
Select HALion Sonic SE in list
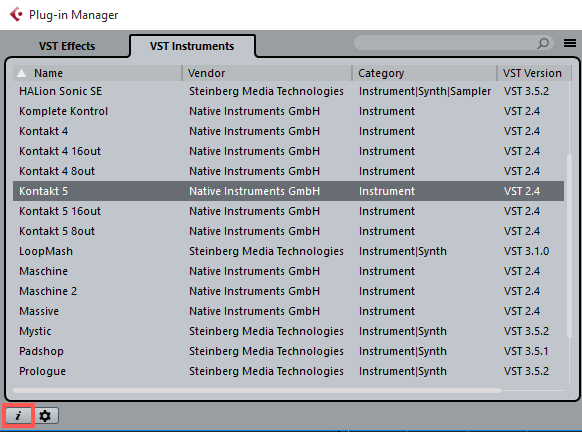[288, 91]
